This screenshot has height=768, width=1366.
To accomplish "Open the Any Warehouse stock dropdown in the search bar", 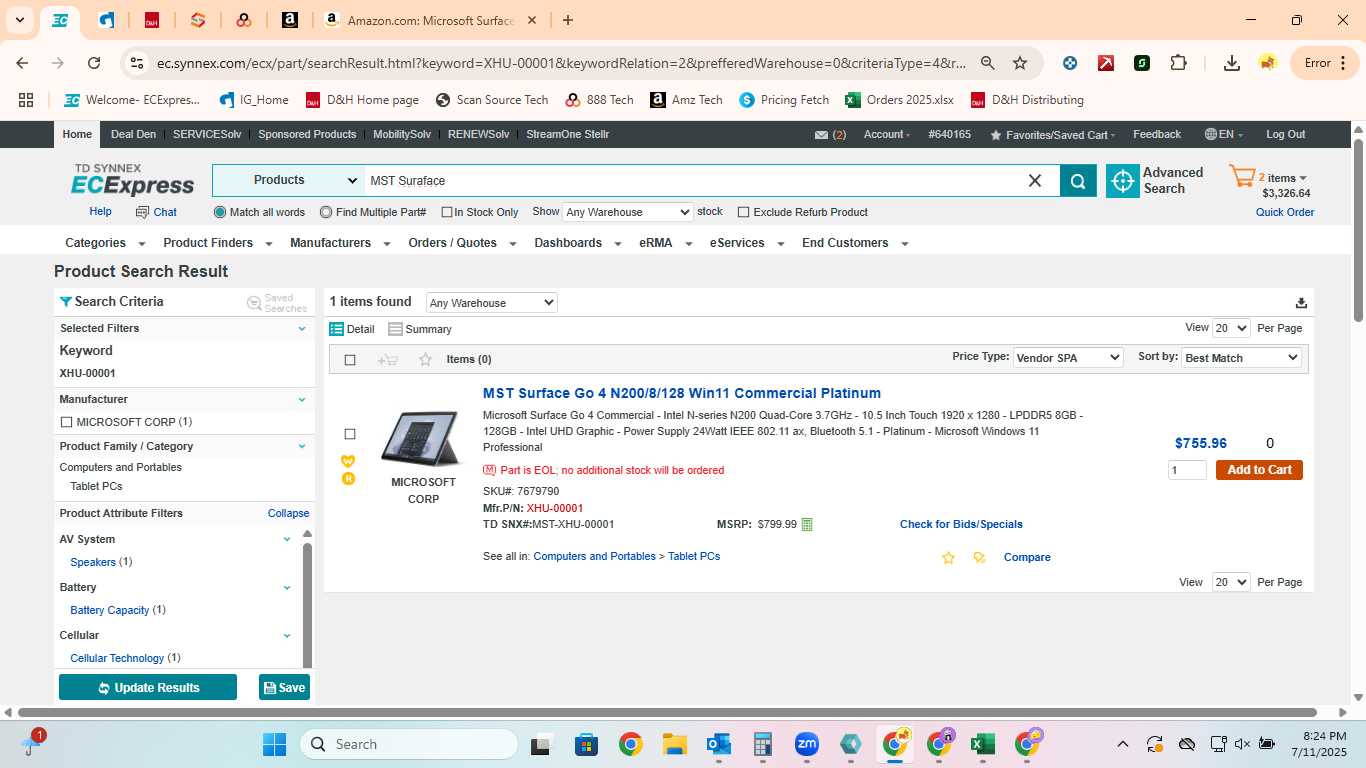I will coord(627,212).
